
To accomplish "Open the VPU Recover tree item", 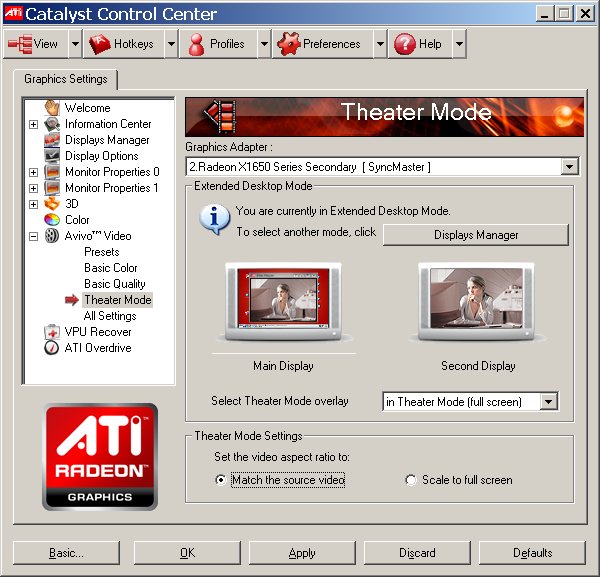I will click(x=98, y=332).
